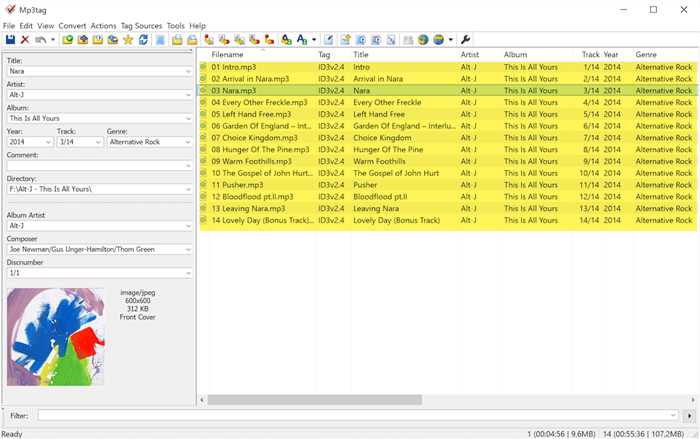Load playlist via the folder-play icon
The height and width of the screenshot is (439, 700).
tap(98, 40)
